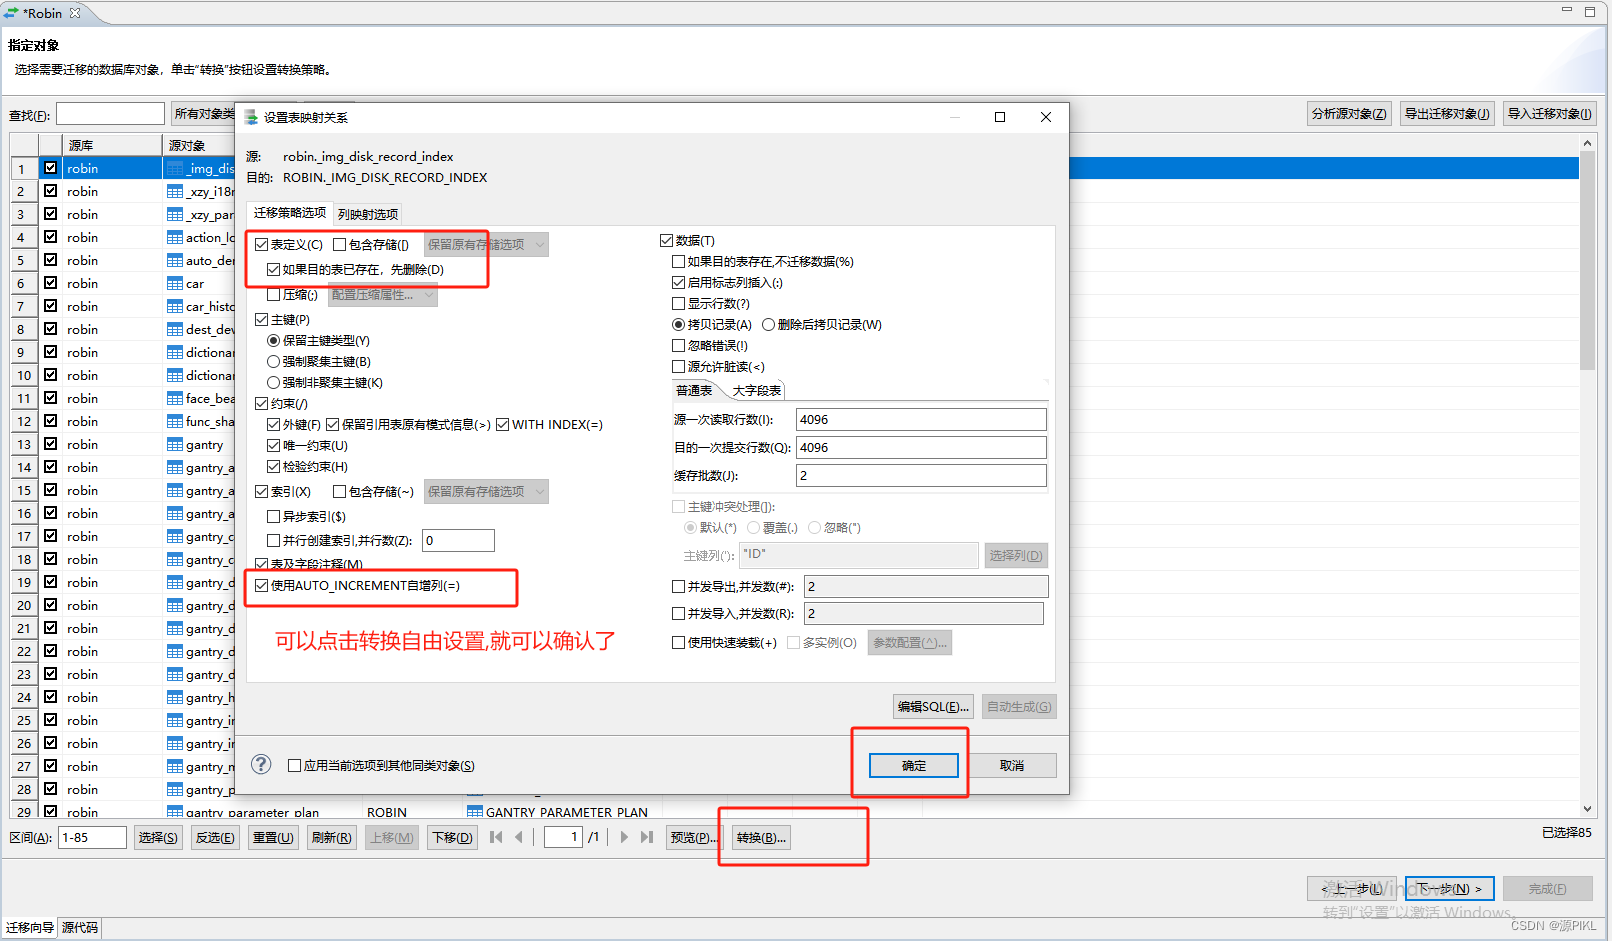Enable the 压缩 compression checkbox
Viewport: 1612px width, 941px height.
click(x=273, y=294)
